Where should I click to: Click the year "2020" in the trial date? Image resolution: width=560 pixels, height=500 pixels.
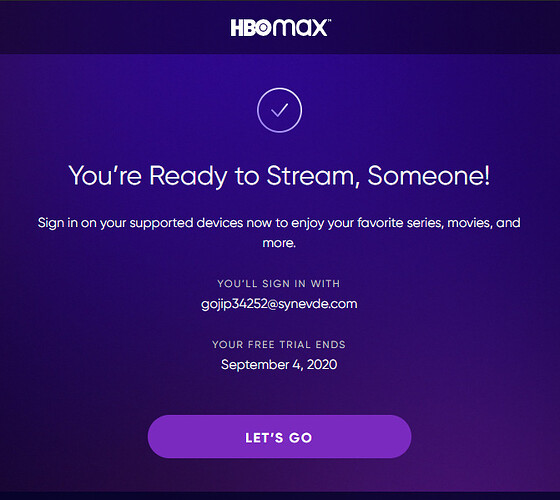[x=322, y=364]
